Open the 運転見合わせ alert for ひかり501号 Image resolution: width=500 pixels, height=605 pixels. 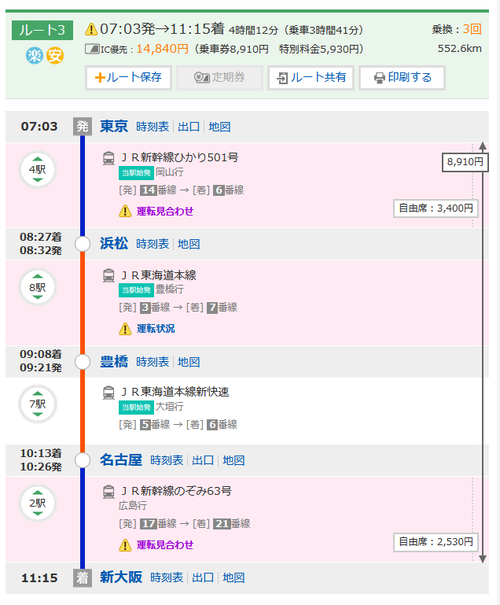point(165,211)
